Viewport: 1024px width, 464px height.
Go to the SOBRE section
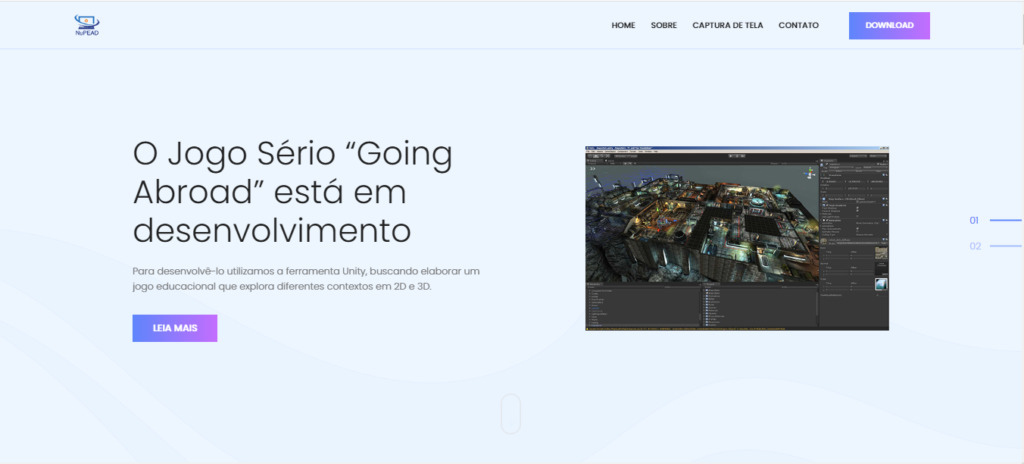click(663, 25)
